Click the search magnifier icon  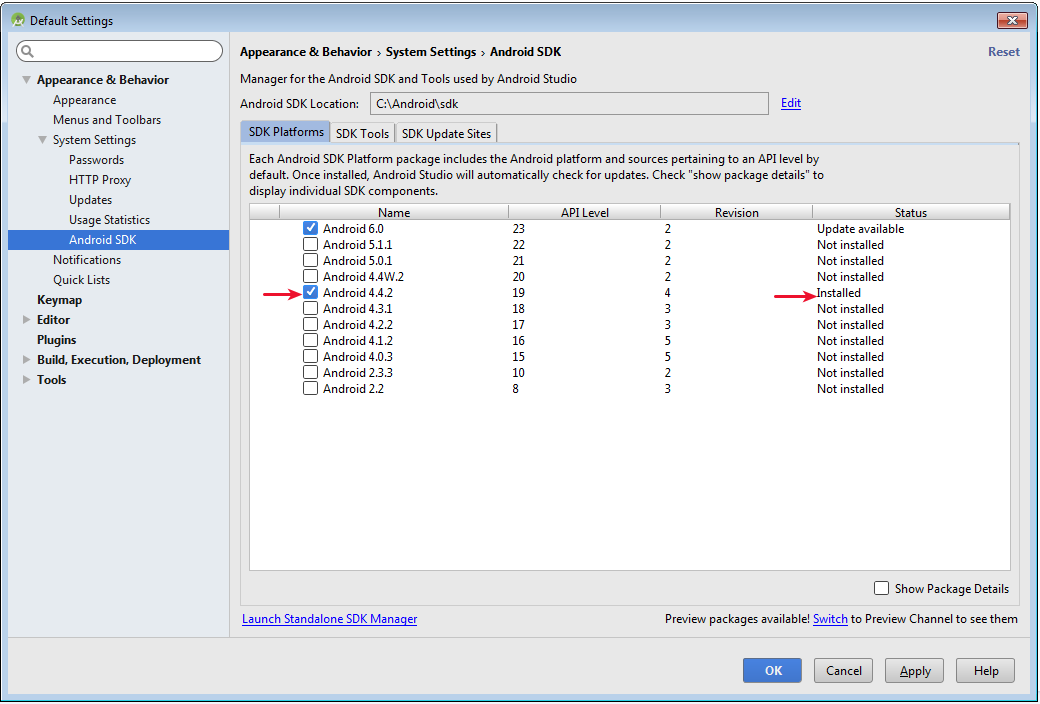tap(27, 51)
